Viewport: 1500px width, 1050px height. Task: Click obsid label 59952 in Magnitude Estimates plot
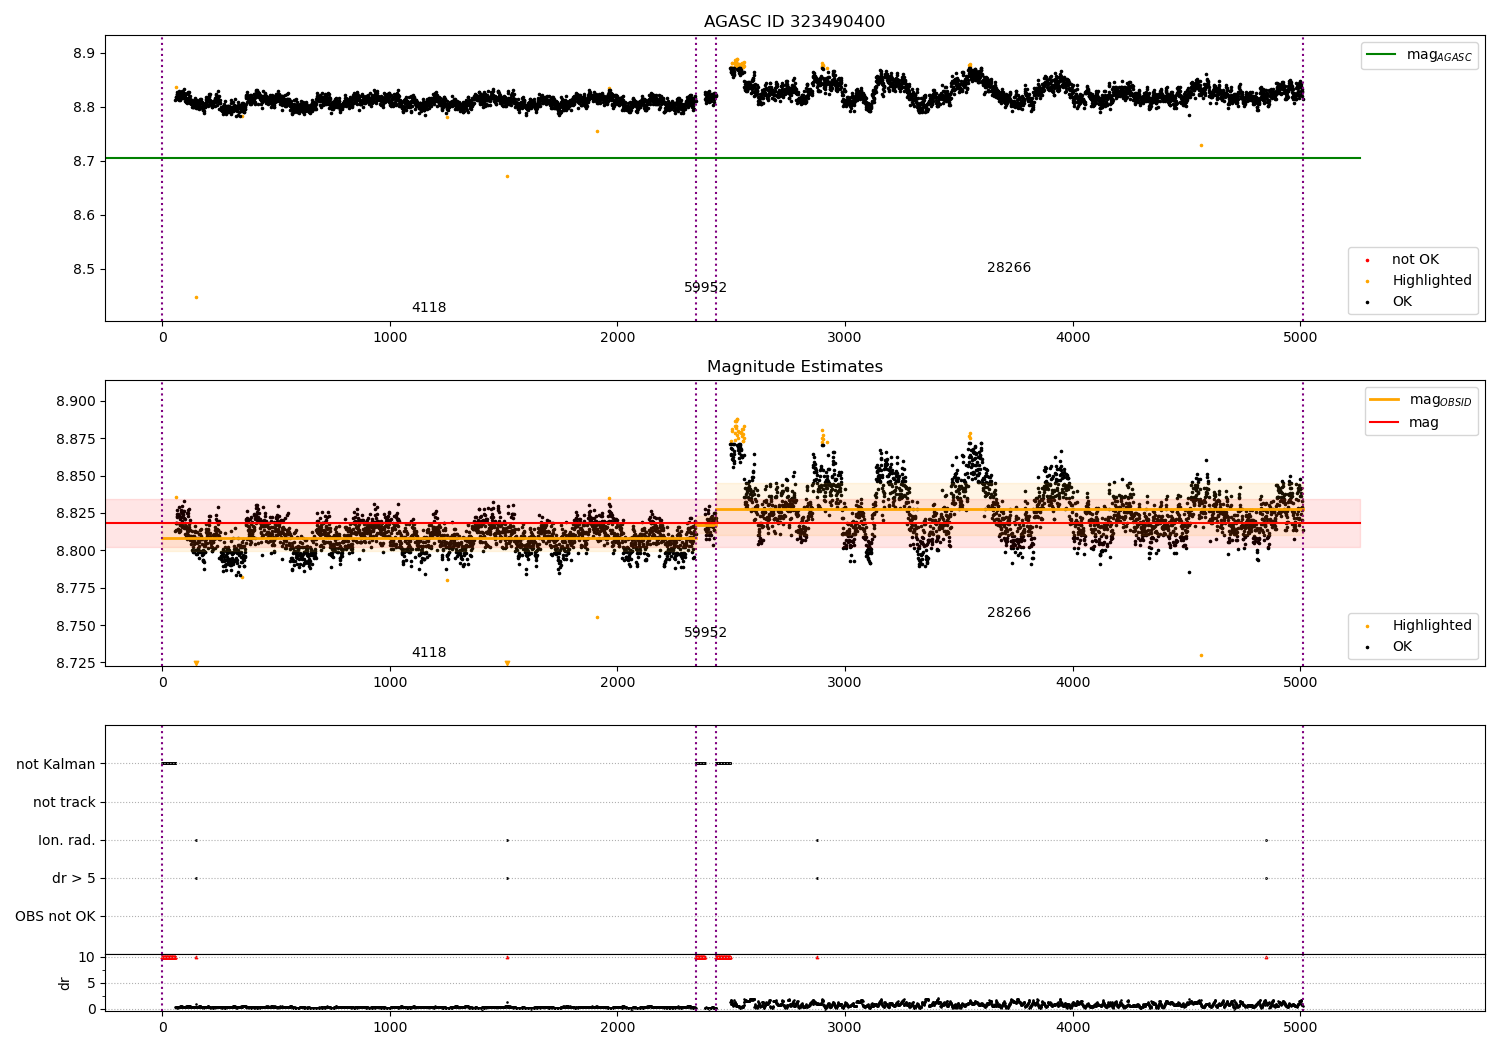click(x=705, y=633)
